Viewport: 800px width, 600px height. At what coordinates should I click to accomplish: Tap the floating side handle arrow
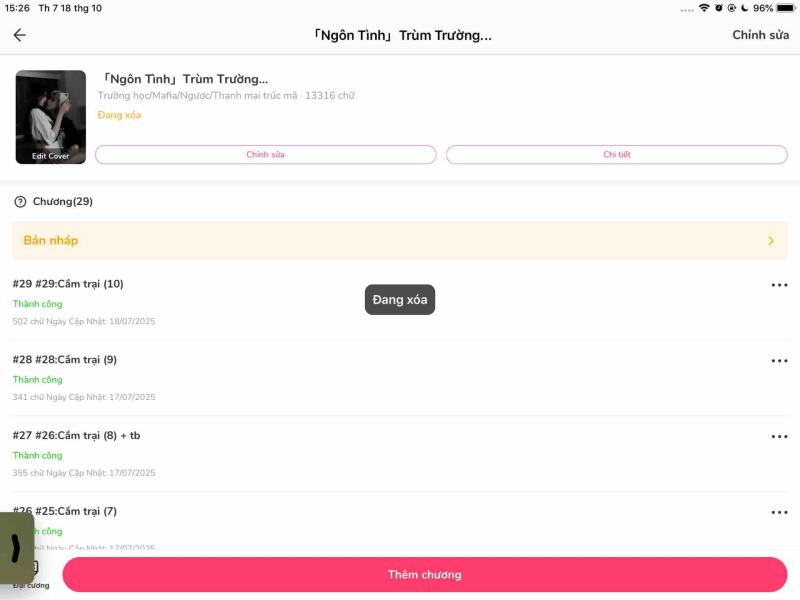pyautogui.click(x=16, y=547)
